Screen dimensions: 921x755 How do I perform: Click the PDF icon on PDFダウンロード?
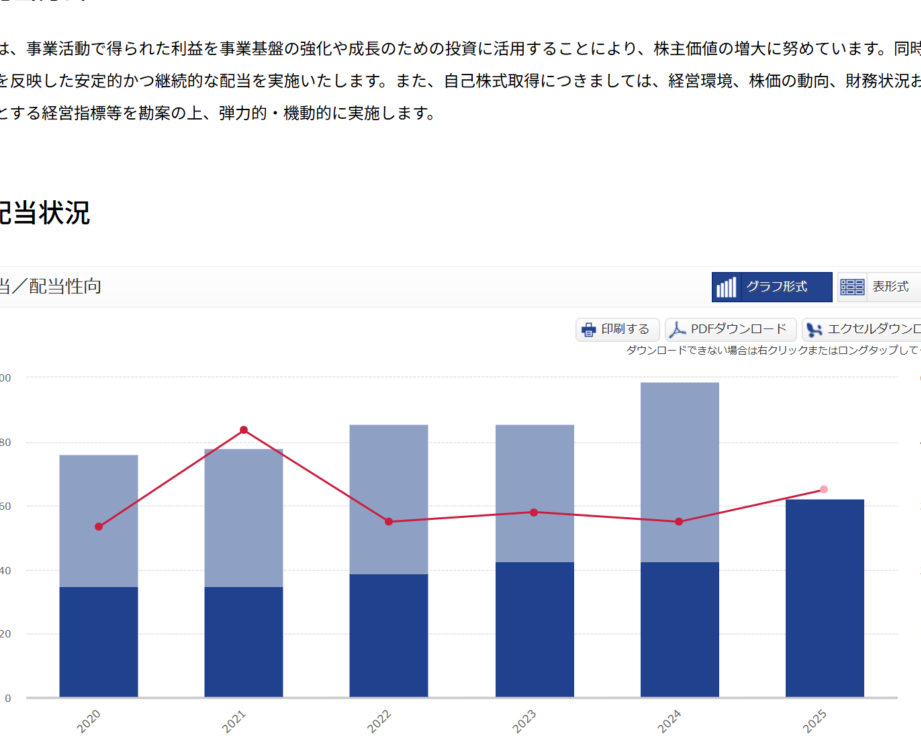tap(678, 330)
